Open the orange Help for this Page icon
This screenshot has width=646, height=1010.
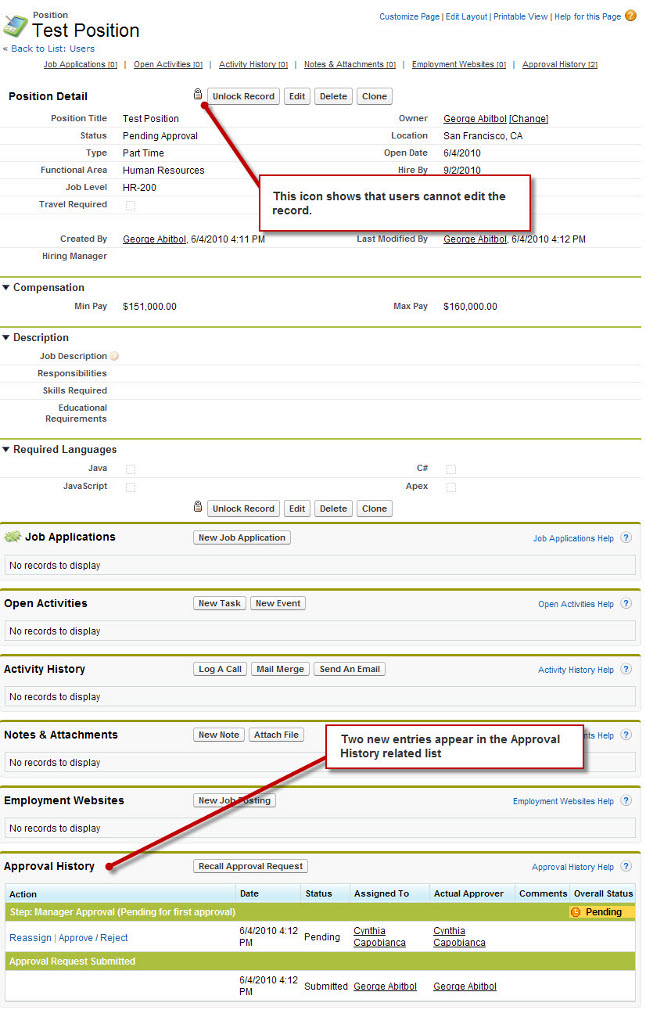[631, 15]
